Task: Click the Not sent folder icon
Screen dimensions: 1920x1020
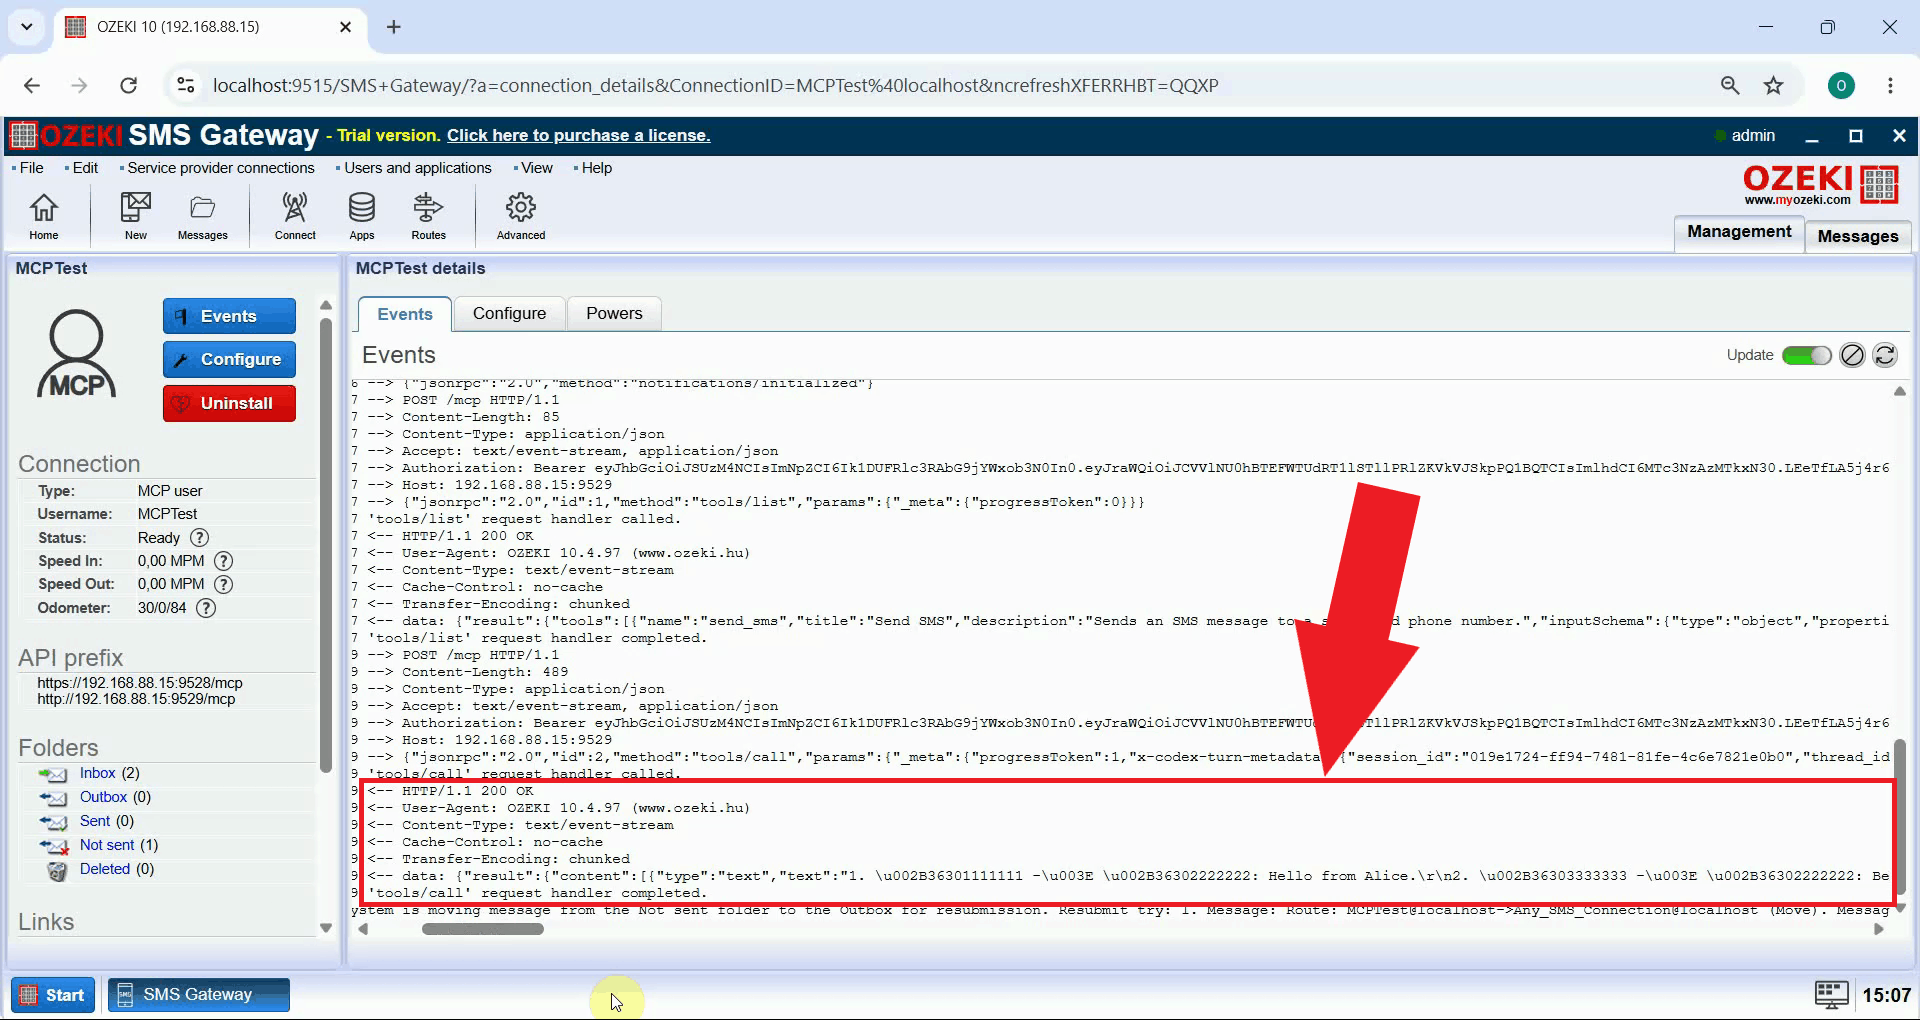Action: [x=53, y=846]
